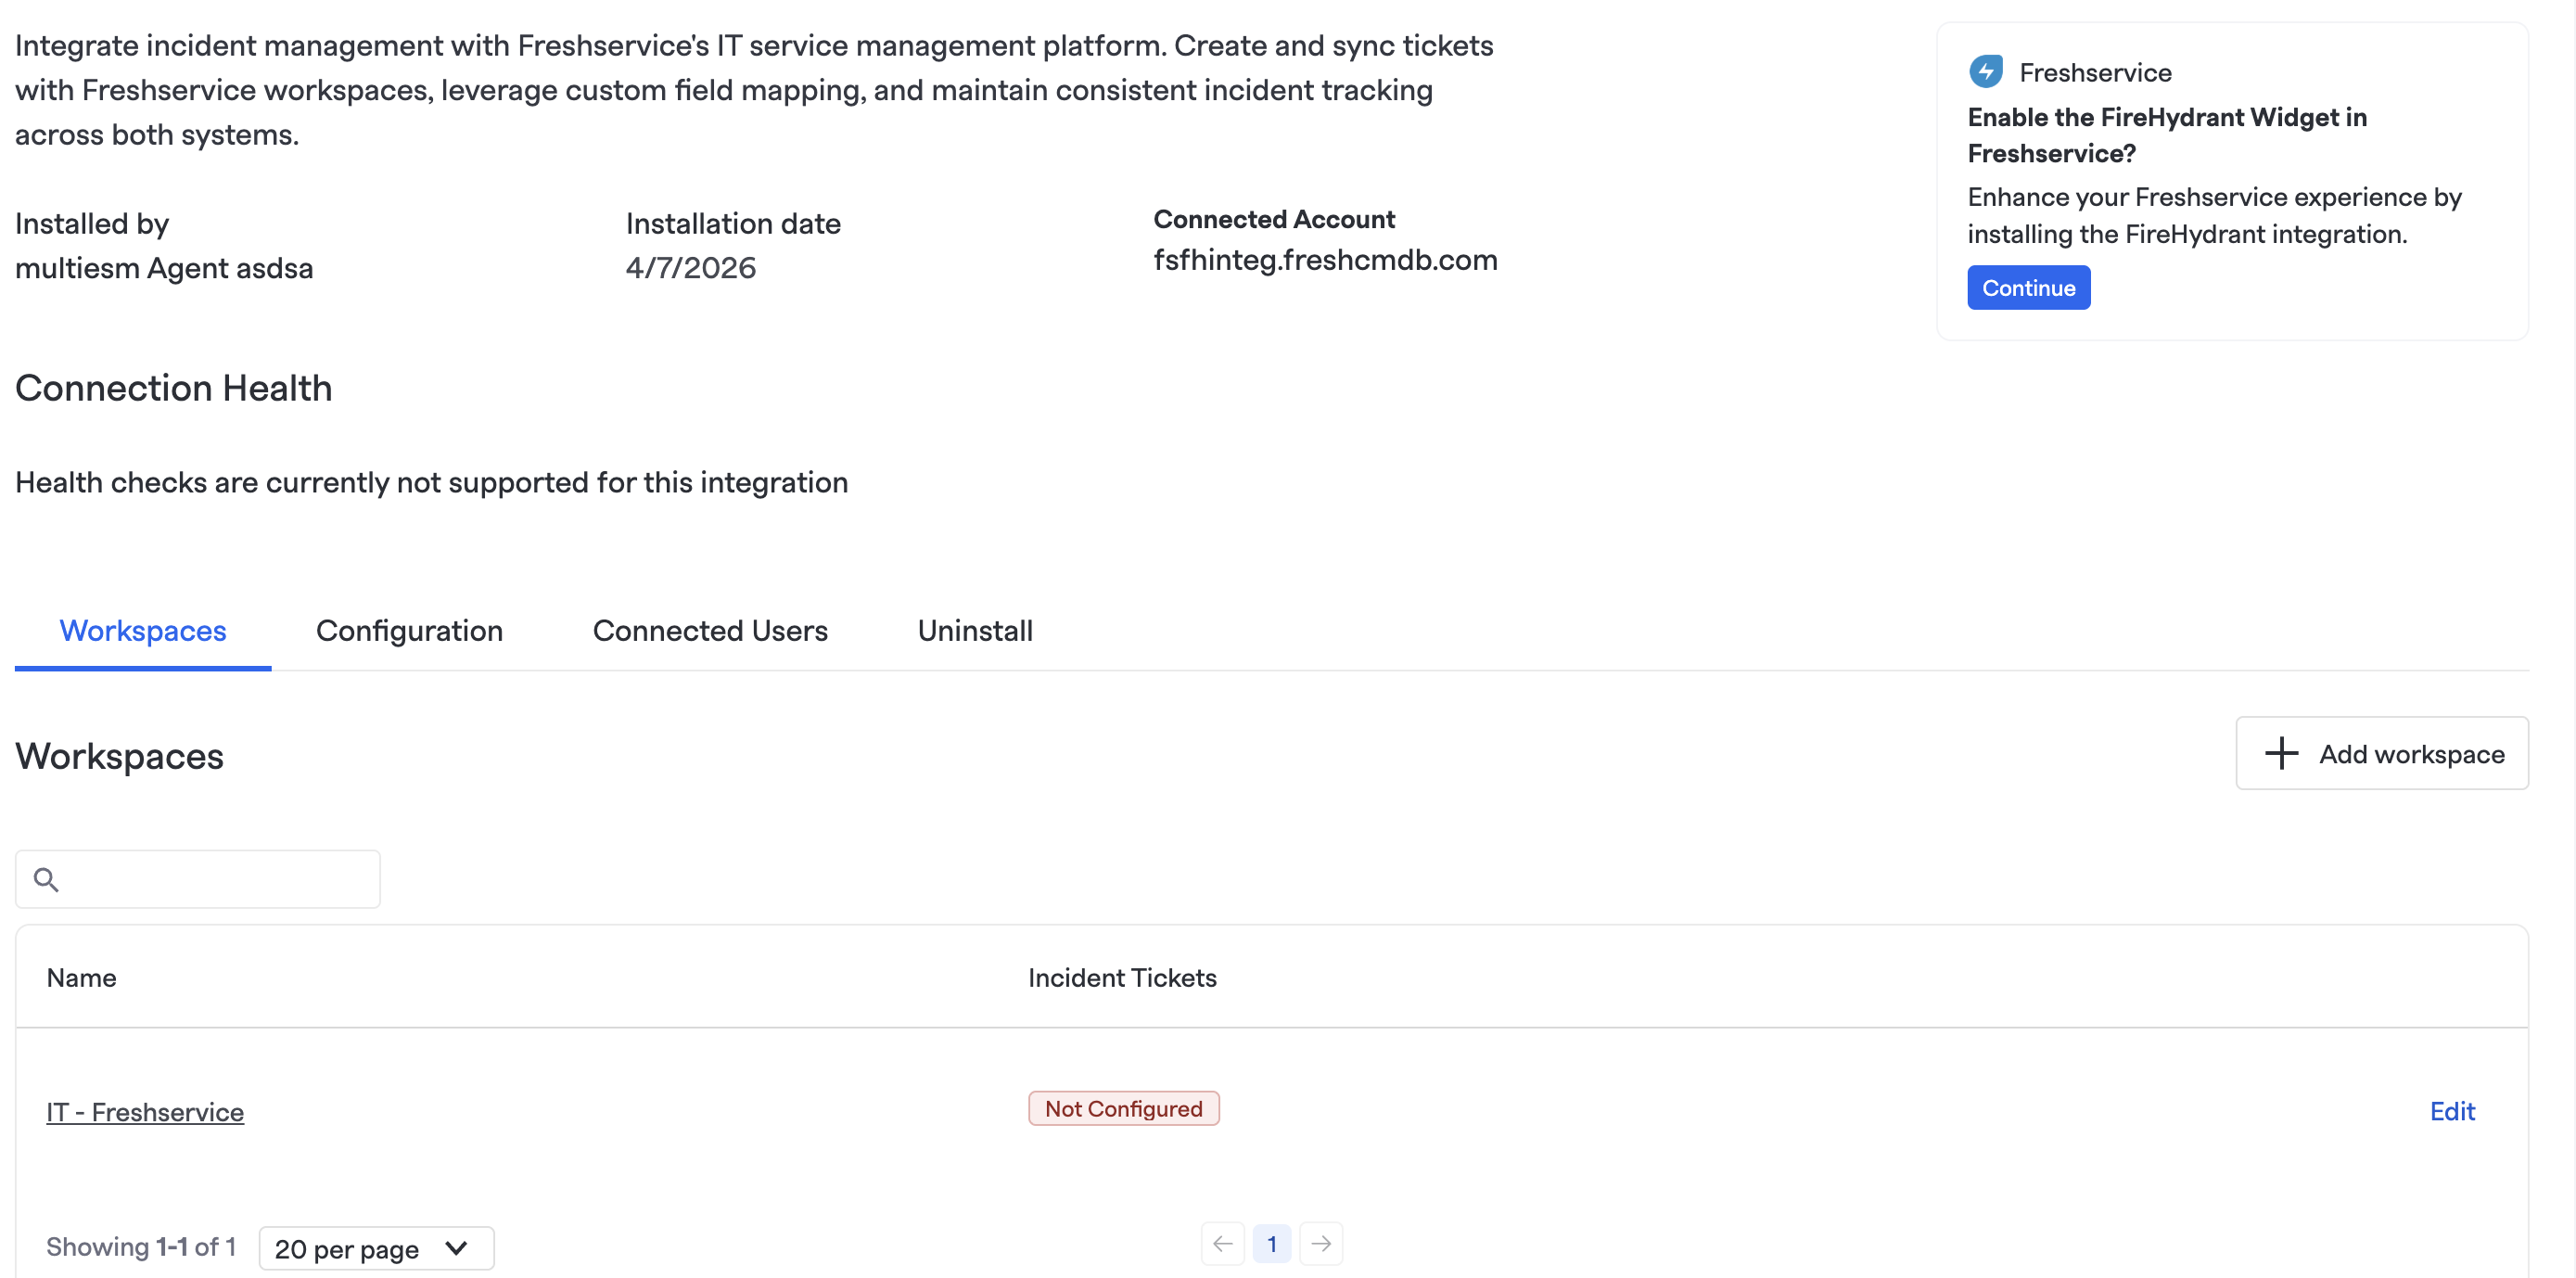Click the magnifier icon in the search box
2576x1278 pixels.
tap(46, 879)
